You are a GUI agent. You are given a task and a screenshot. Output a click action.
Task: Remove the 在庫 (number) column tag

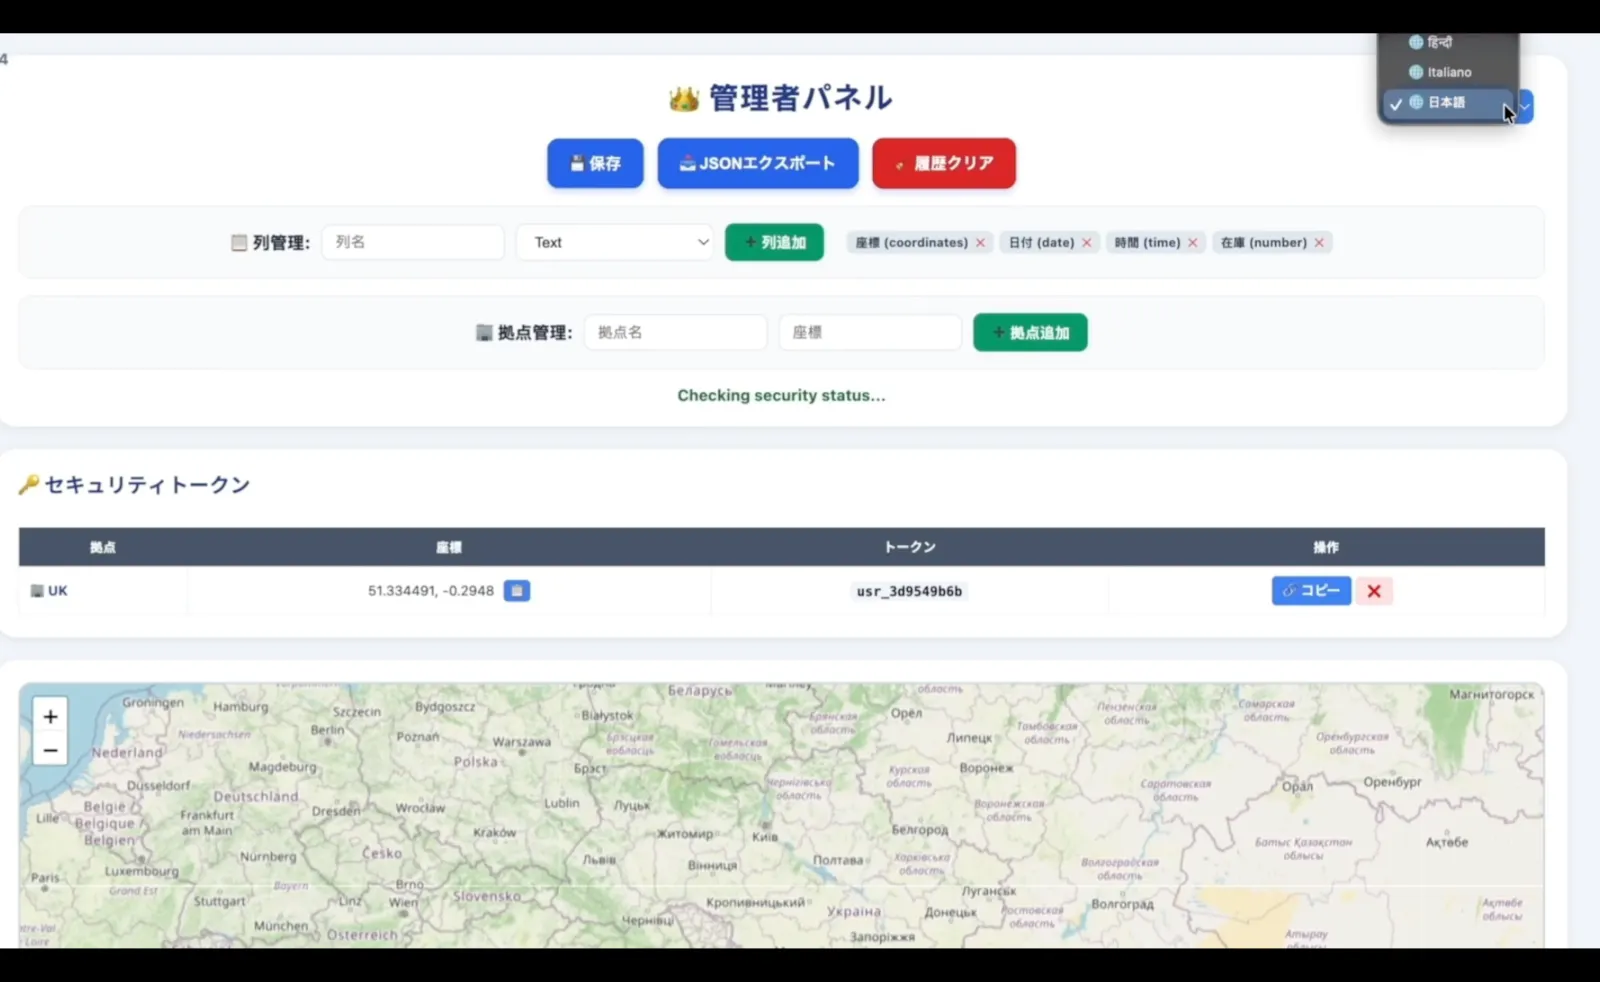coord(1319,243)
